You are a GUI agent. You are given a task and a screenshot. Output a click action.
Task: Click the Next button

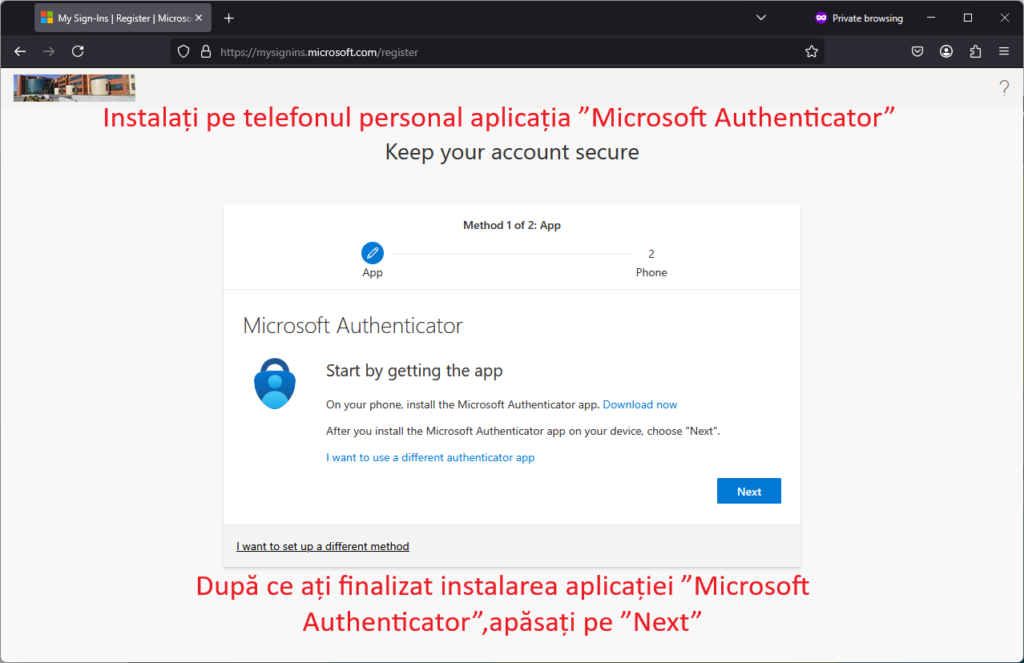pyautogui.click(x=748, y=491)
